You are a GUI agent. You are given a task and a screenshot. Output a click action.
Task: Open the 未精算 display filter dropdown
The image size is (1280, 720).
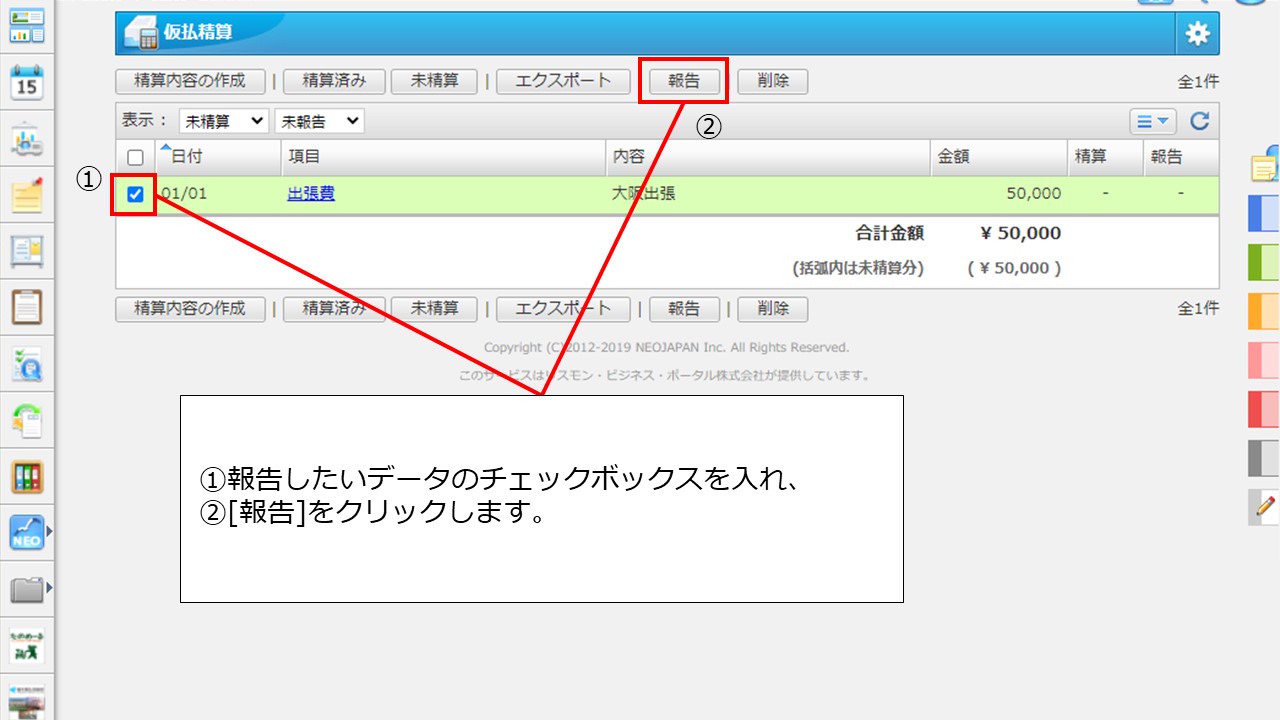coord(224,121)
